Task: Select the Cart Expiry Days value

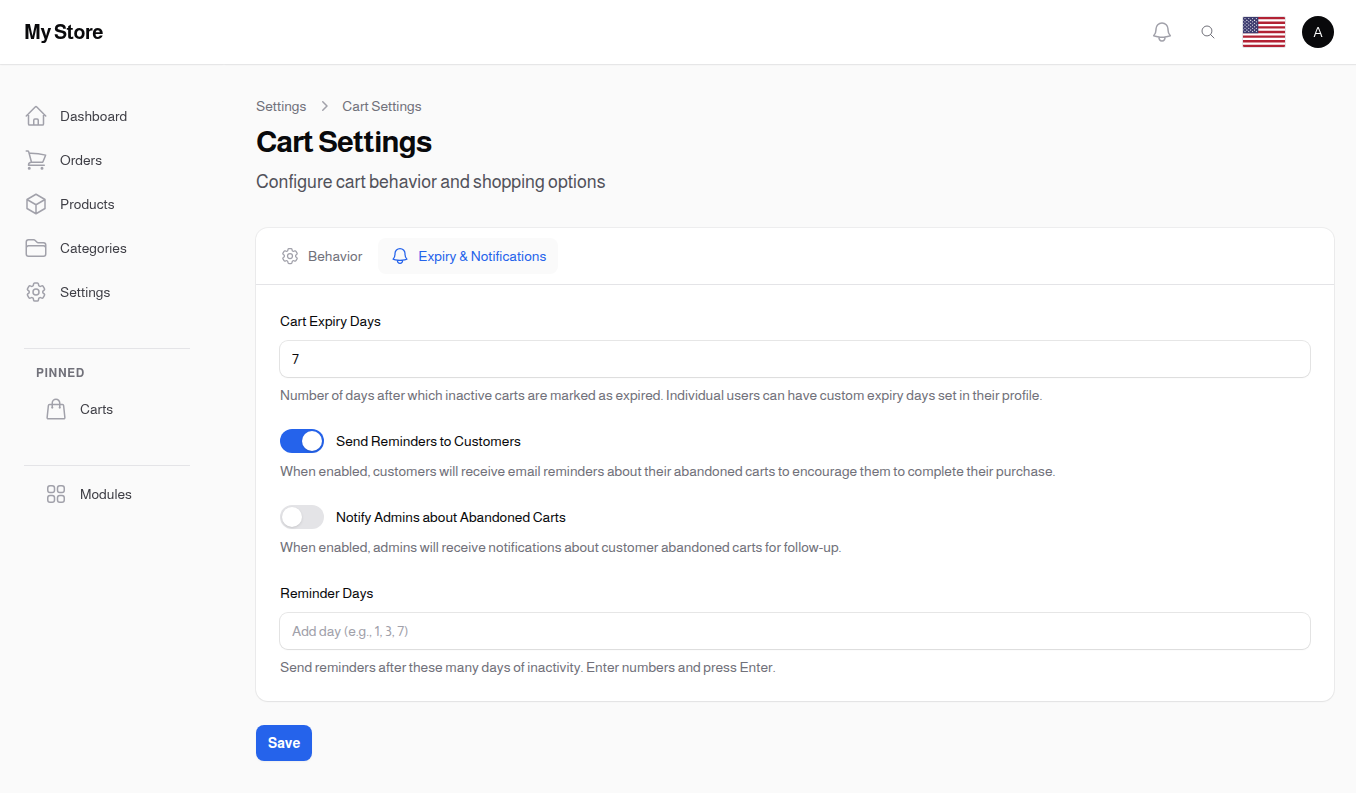Action: pos(794,359)
